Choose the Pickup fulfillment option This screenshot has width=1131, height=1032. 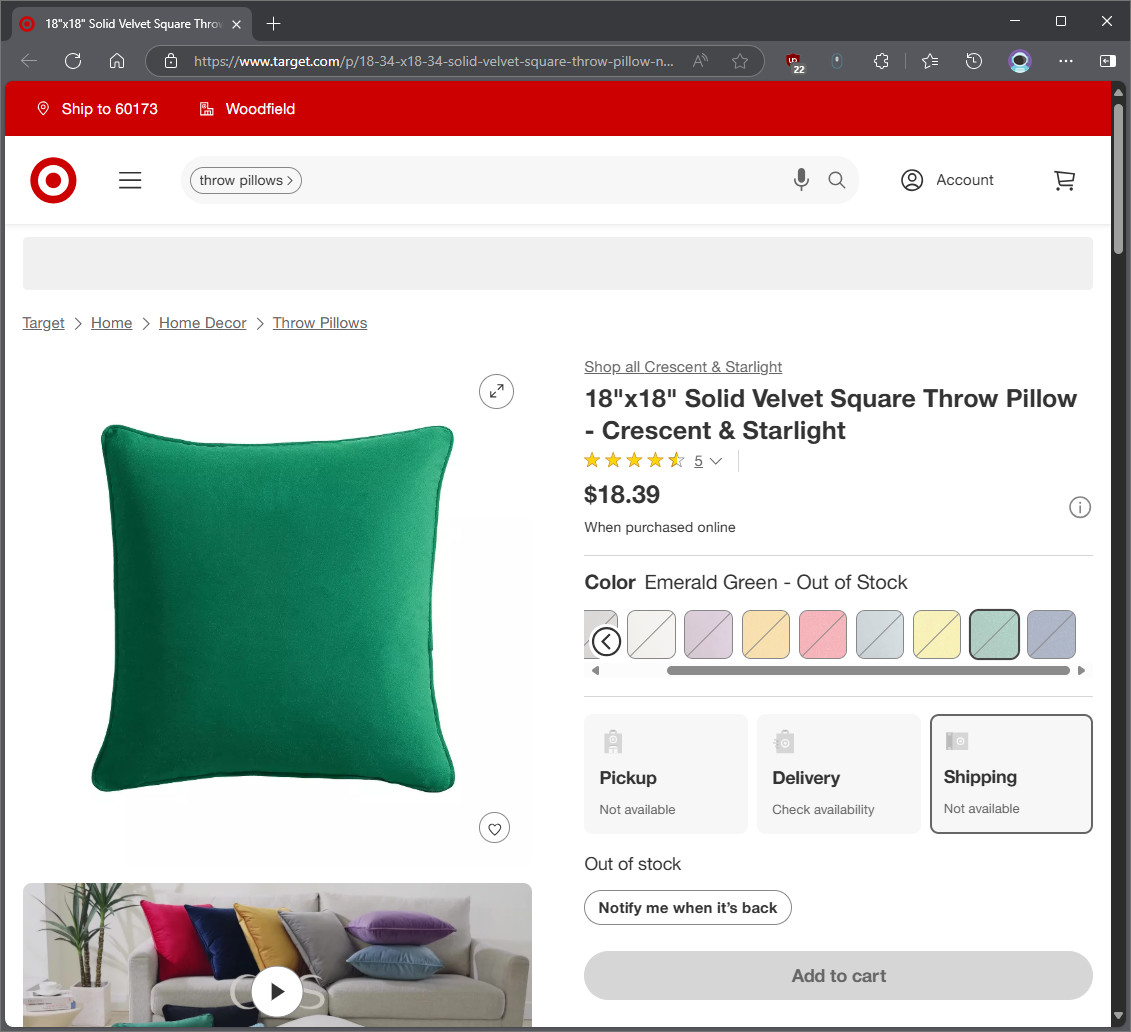tap(666, 774)
